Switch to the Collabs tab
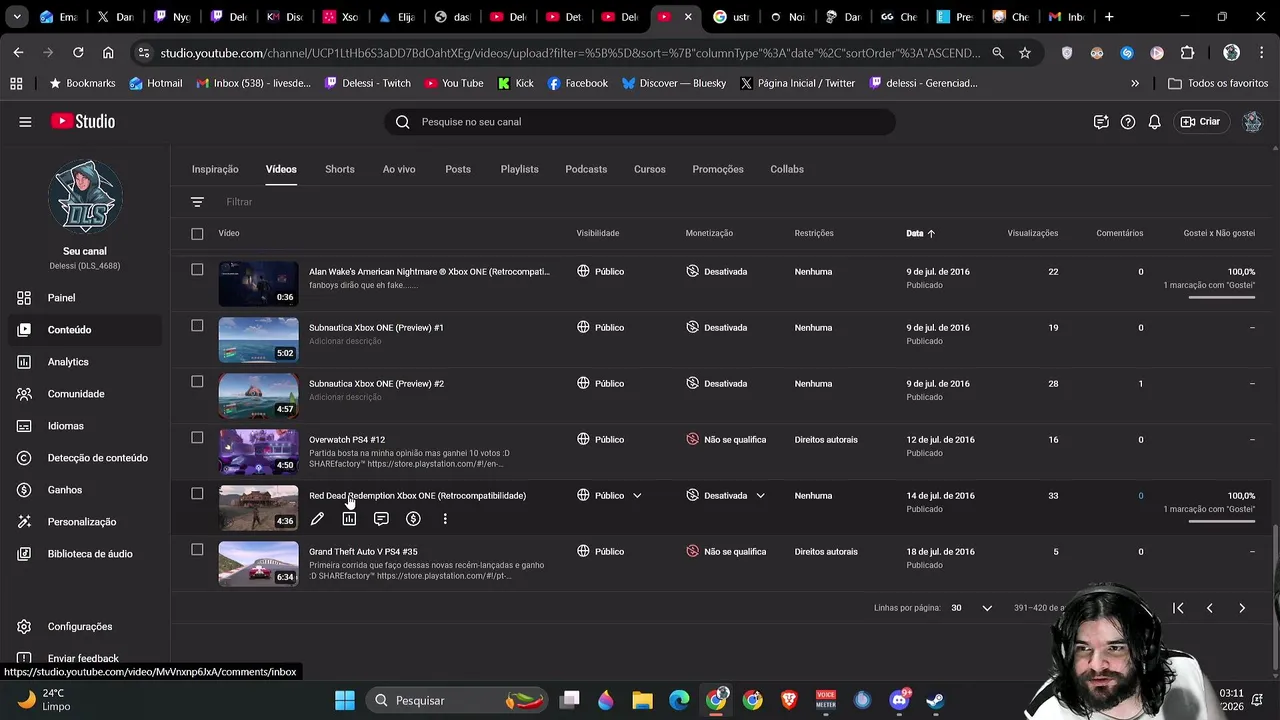 point(787,169)
